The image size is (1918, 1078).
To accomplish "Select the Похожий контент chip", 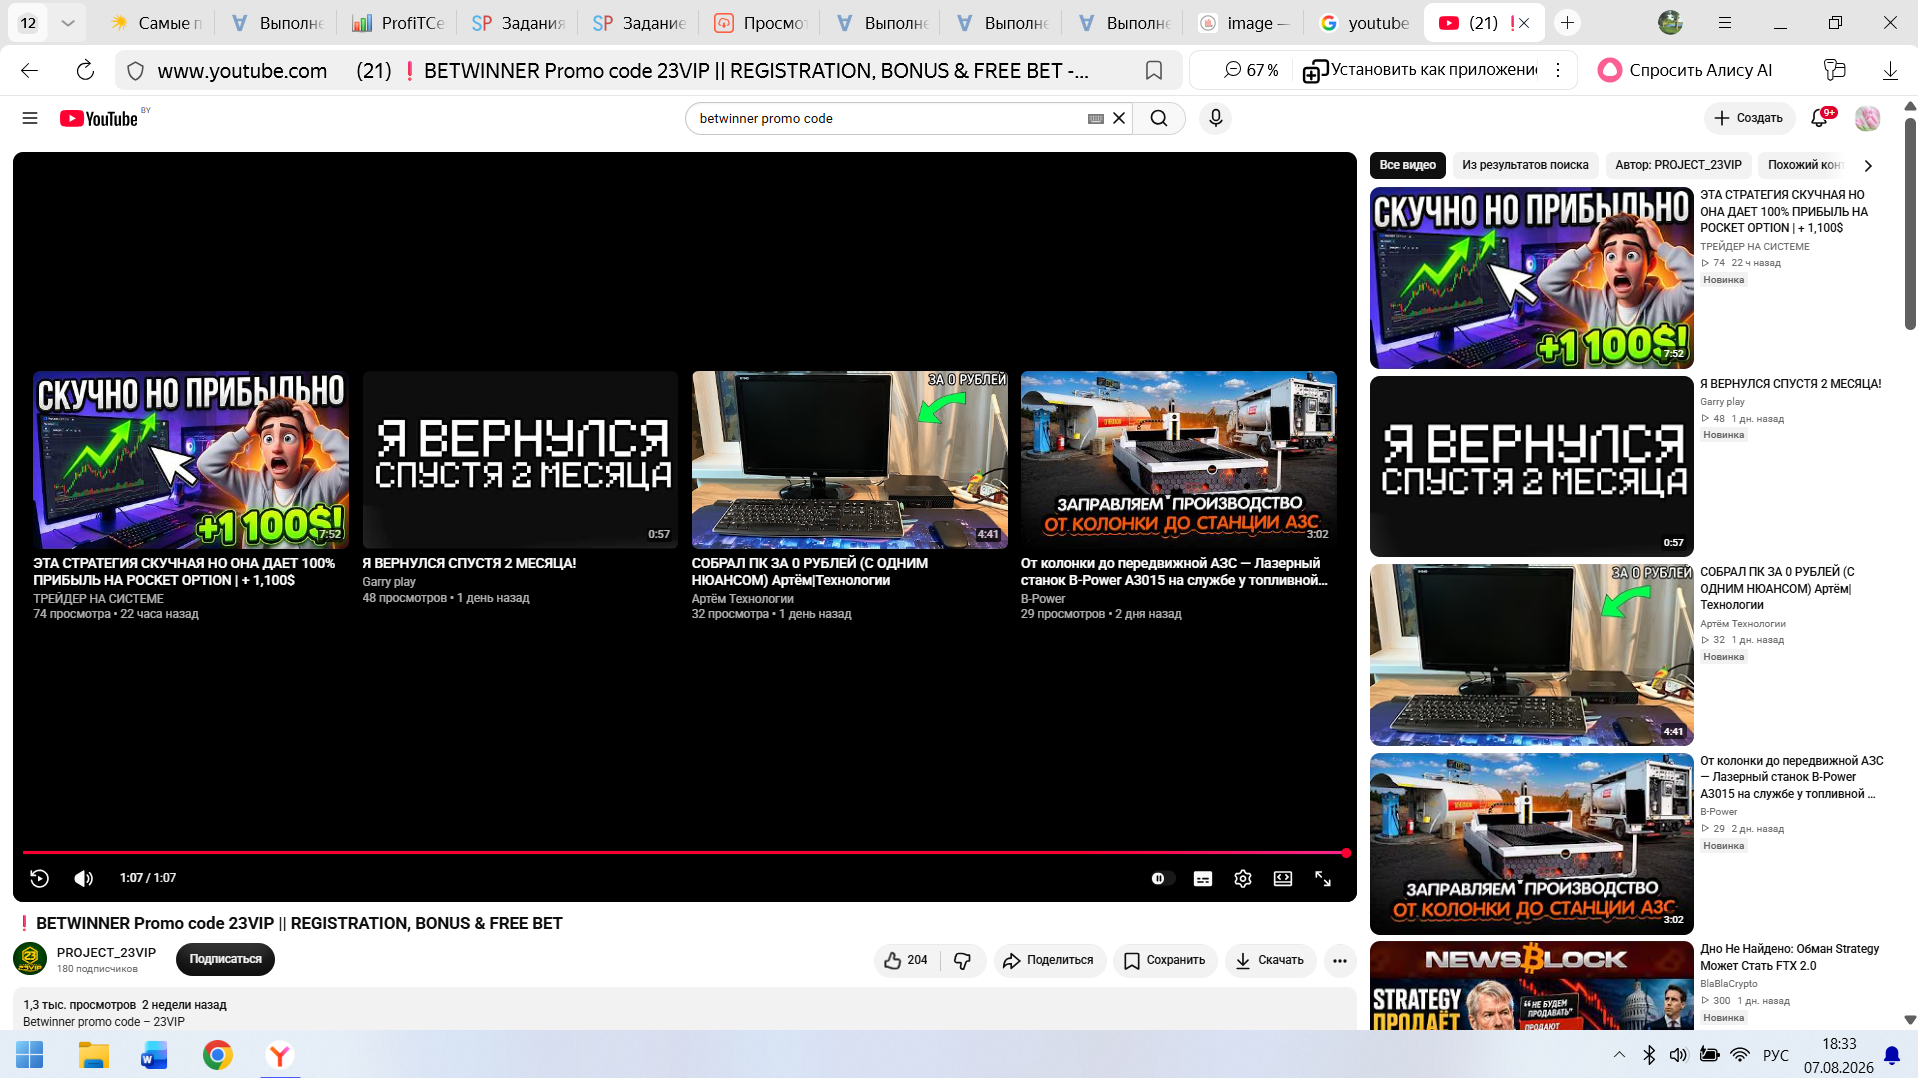I will 1803,165.
